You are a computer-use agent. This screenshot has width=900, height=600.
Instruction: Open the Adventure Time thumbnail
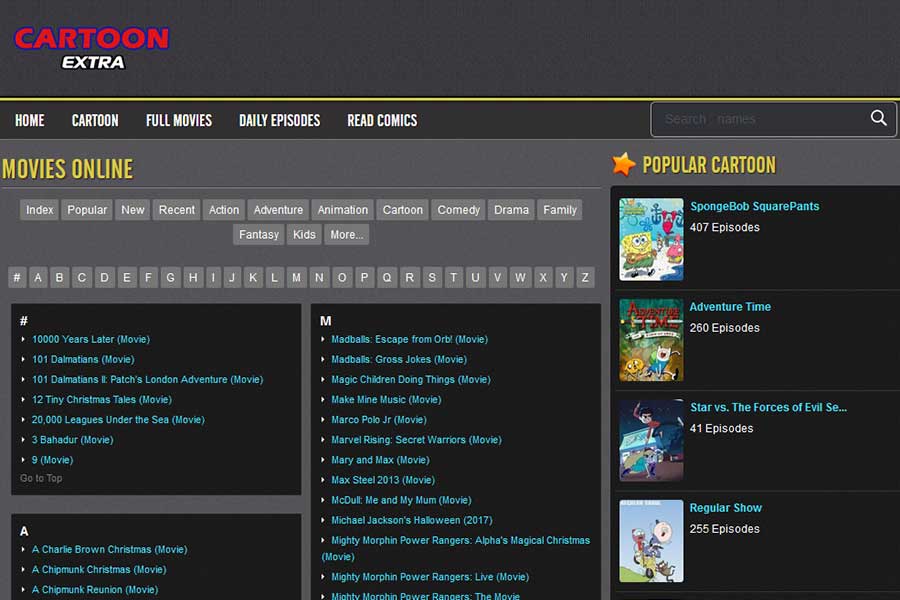651,340
